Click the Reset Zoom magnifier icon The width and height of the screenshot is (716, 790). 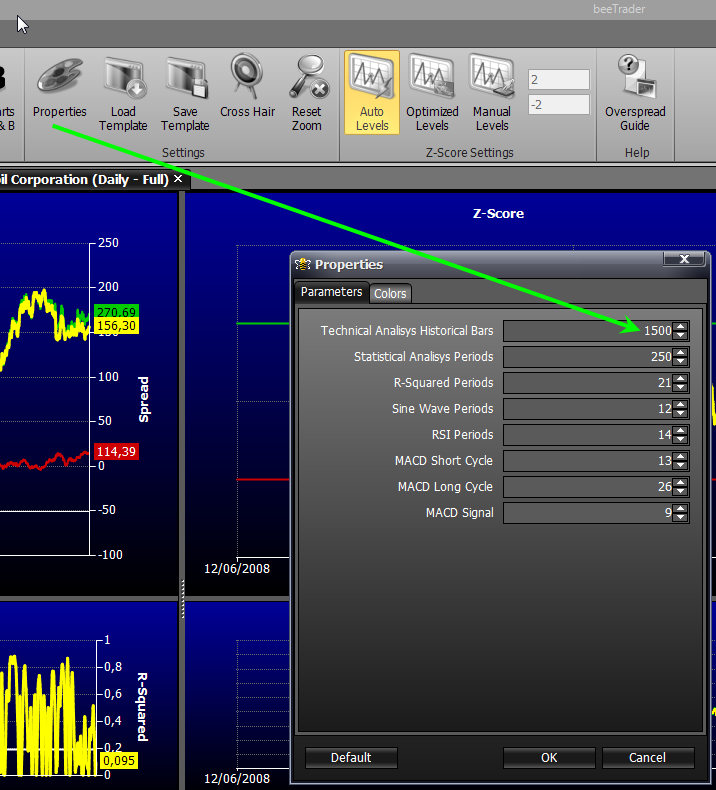(307, 77)
